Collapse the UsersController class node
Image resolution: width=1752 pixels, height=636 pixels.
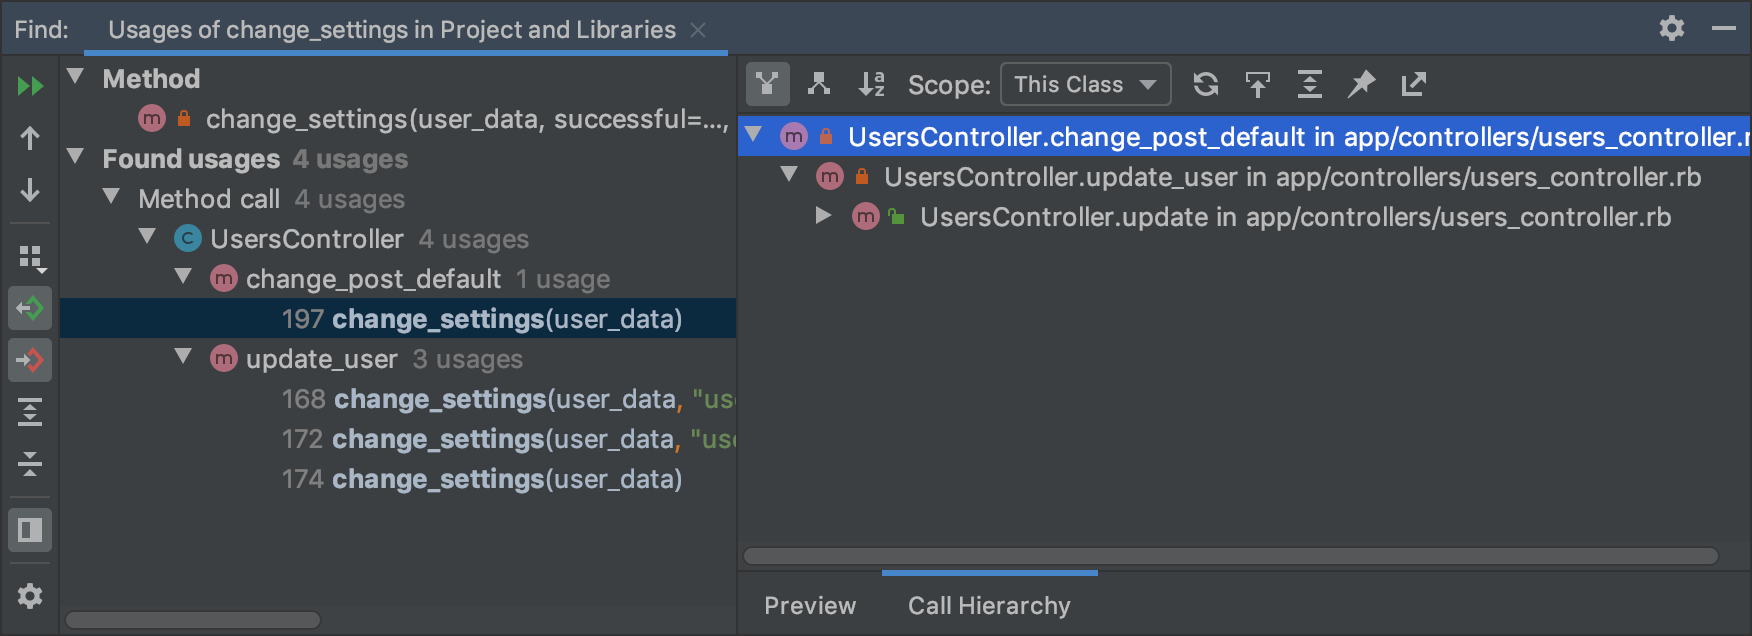pos(147,237)
